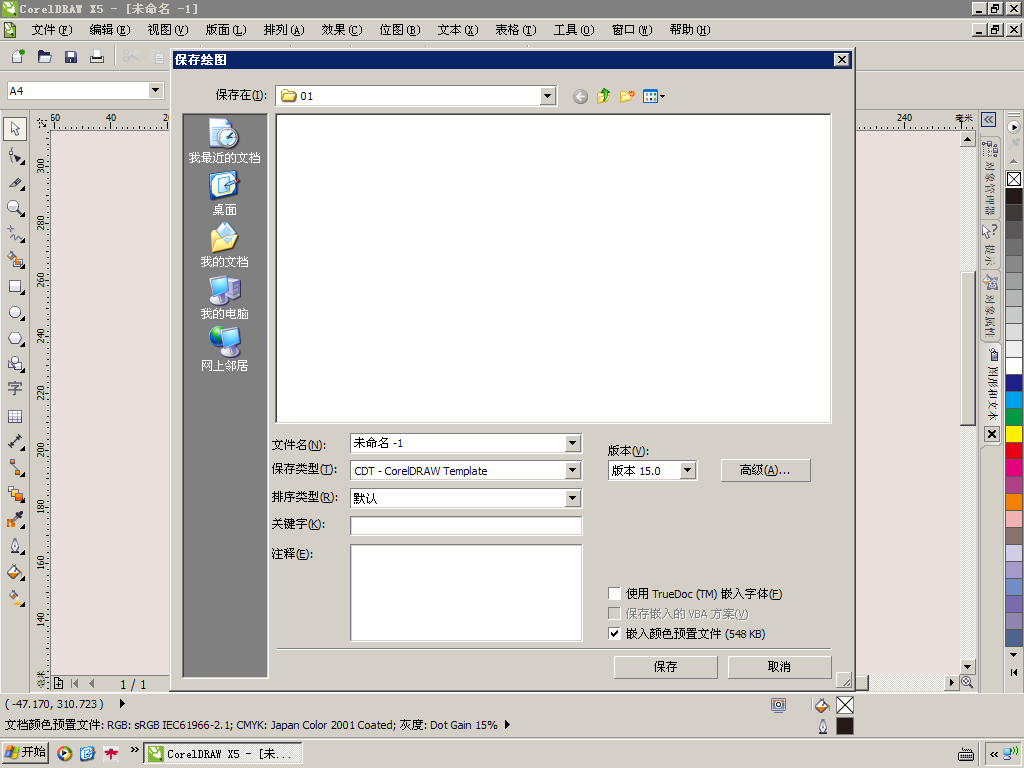The height and width of the screenshot is (768, 1024).
Task: Open My Recent Documents location
Action: 224,141
